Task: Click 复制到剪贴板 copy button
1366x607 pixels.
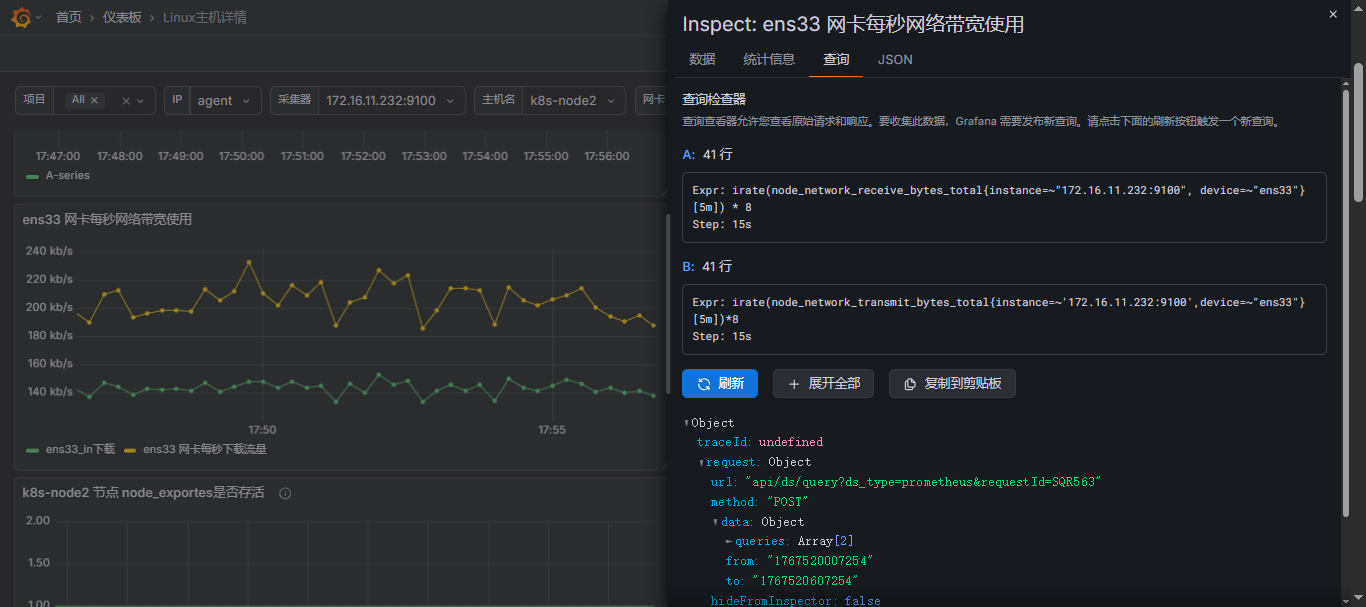Action: [x=952, y=383]
